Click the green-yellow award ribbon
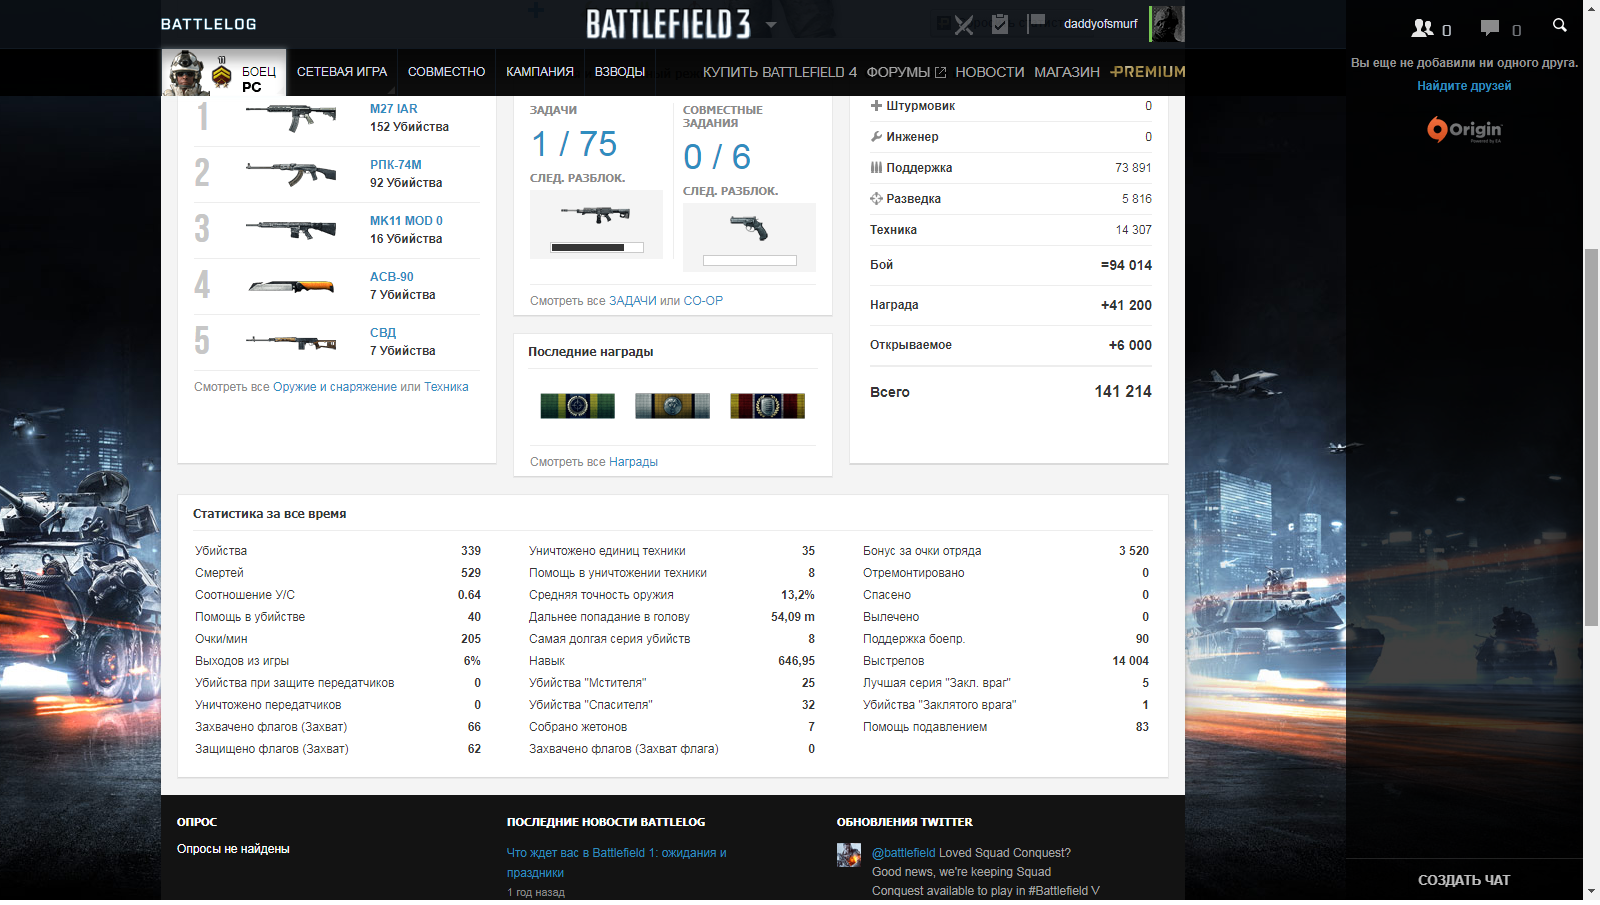 click(577, 405)
